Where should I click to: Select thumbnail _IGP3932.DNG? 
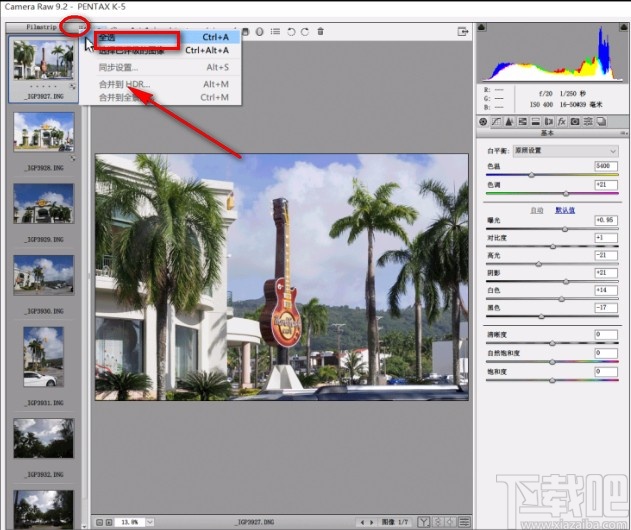[43, 438]
